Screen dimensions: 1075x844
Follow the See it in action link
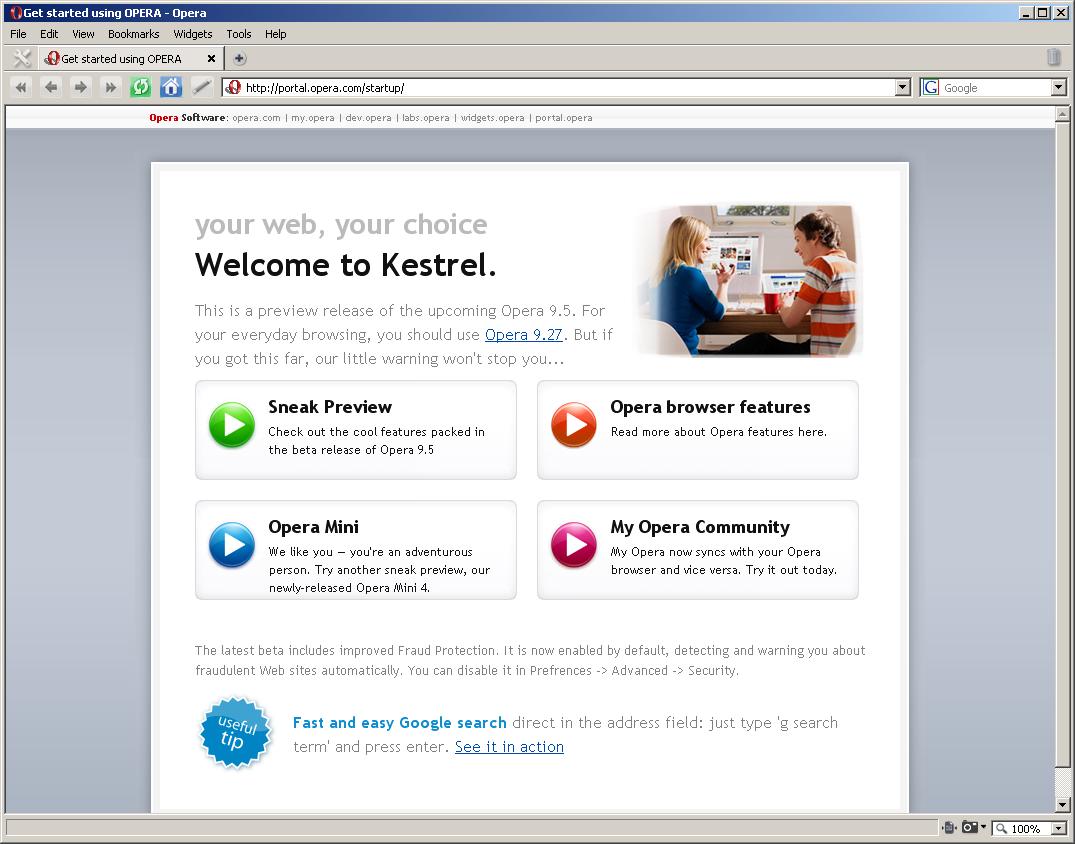(509, 747)
